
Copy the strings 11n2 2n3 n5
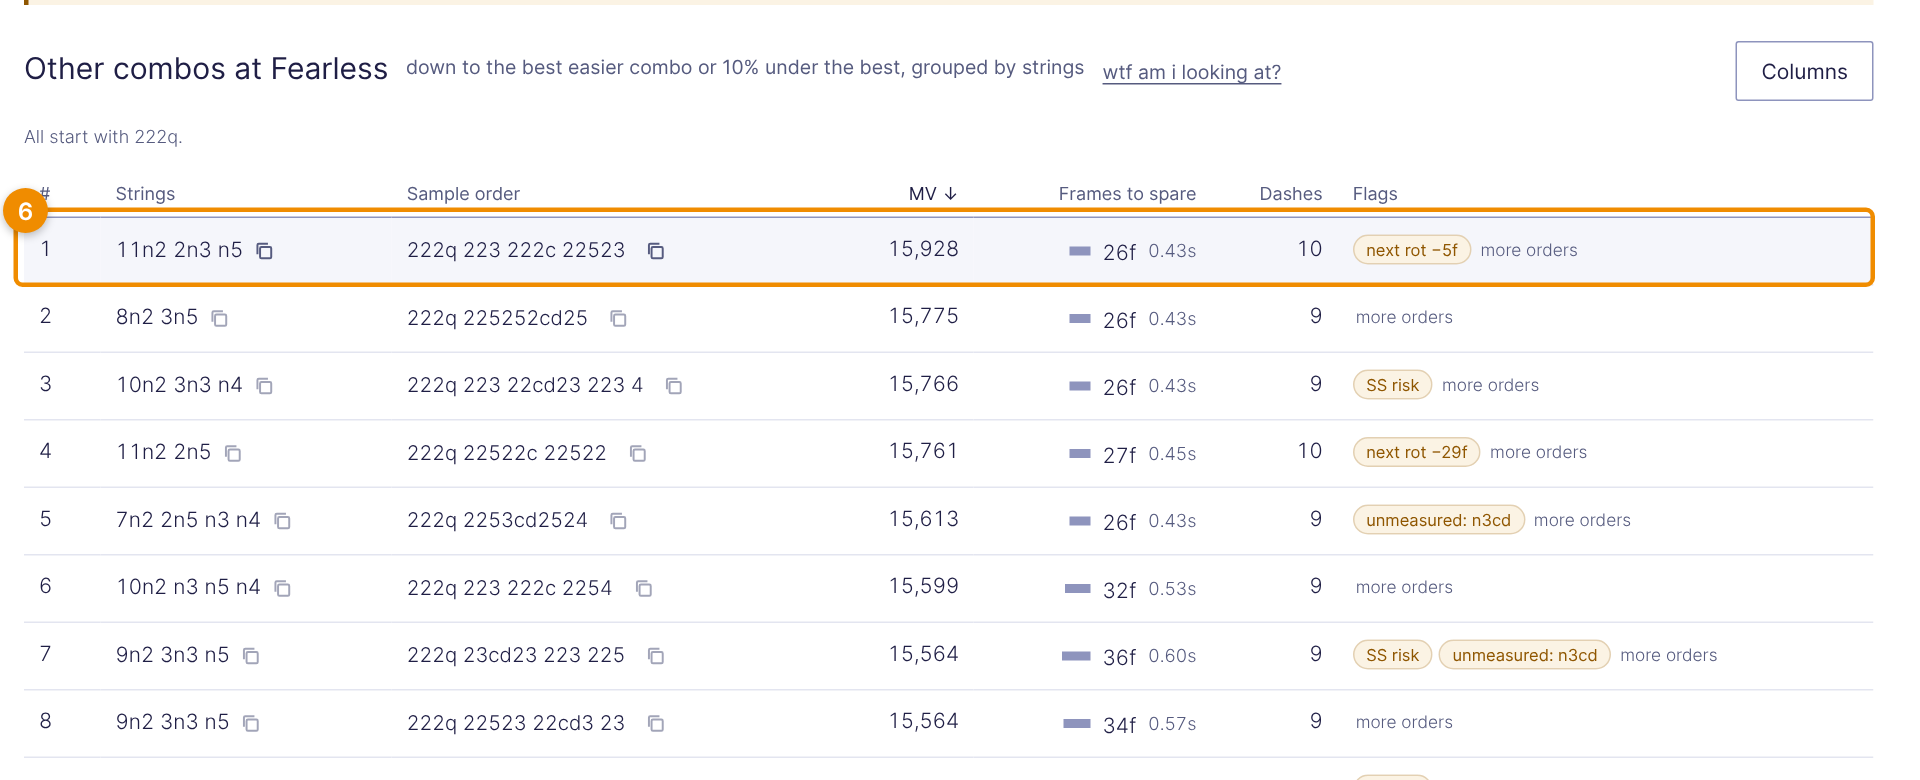[265, 251]
